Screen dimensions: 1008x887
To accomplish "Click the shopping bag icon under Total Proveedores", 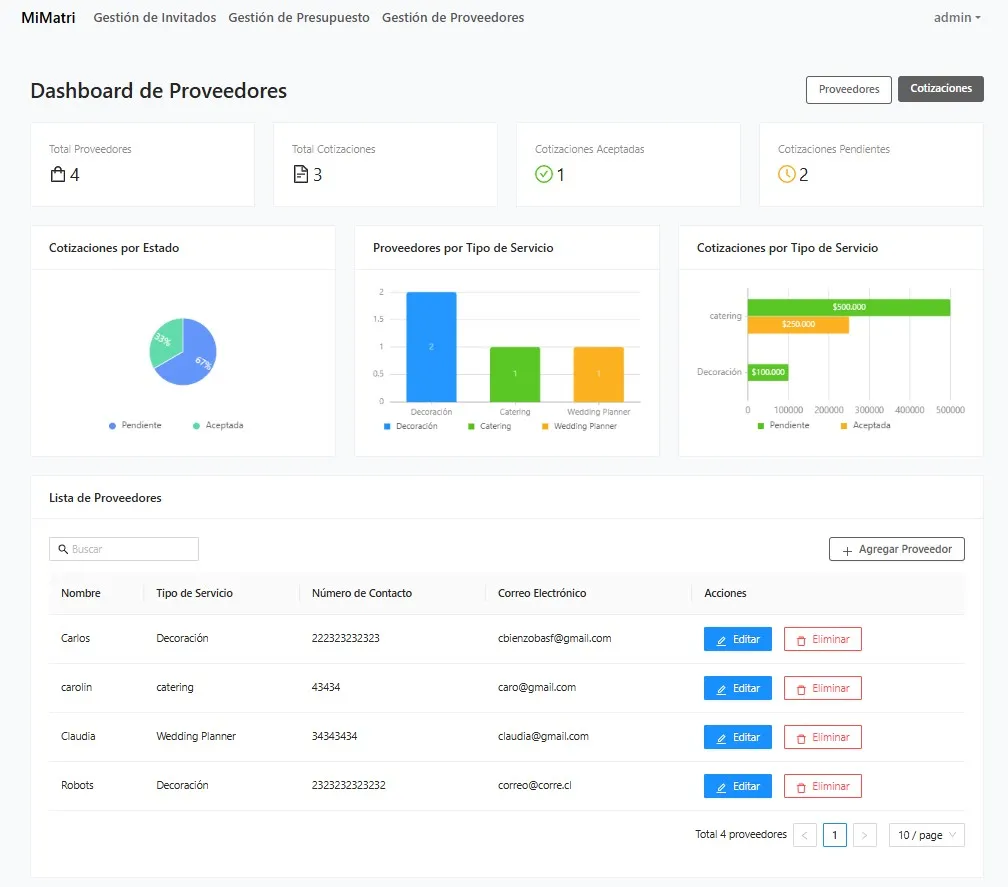I will point(58,175).
